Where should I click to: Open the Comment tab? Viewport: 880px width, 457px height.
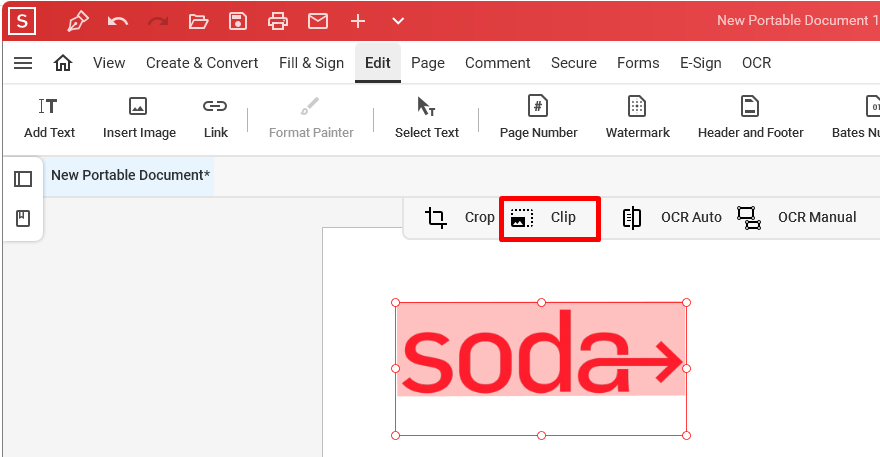click(497, 63)
